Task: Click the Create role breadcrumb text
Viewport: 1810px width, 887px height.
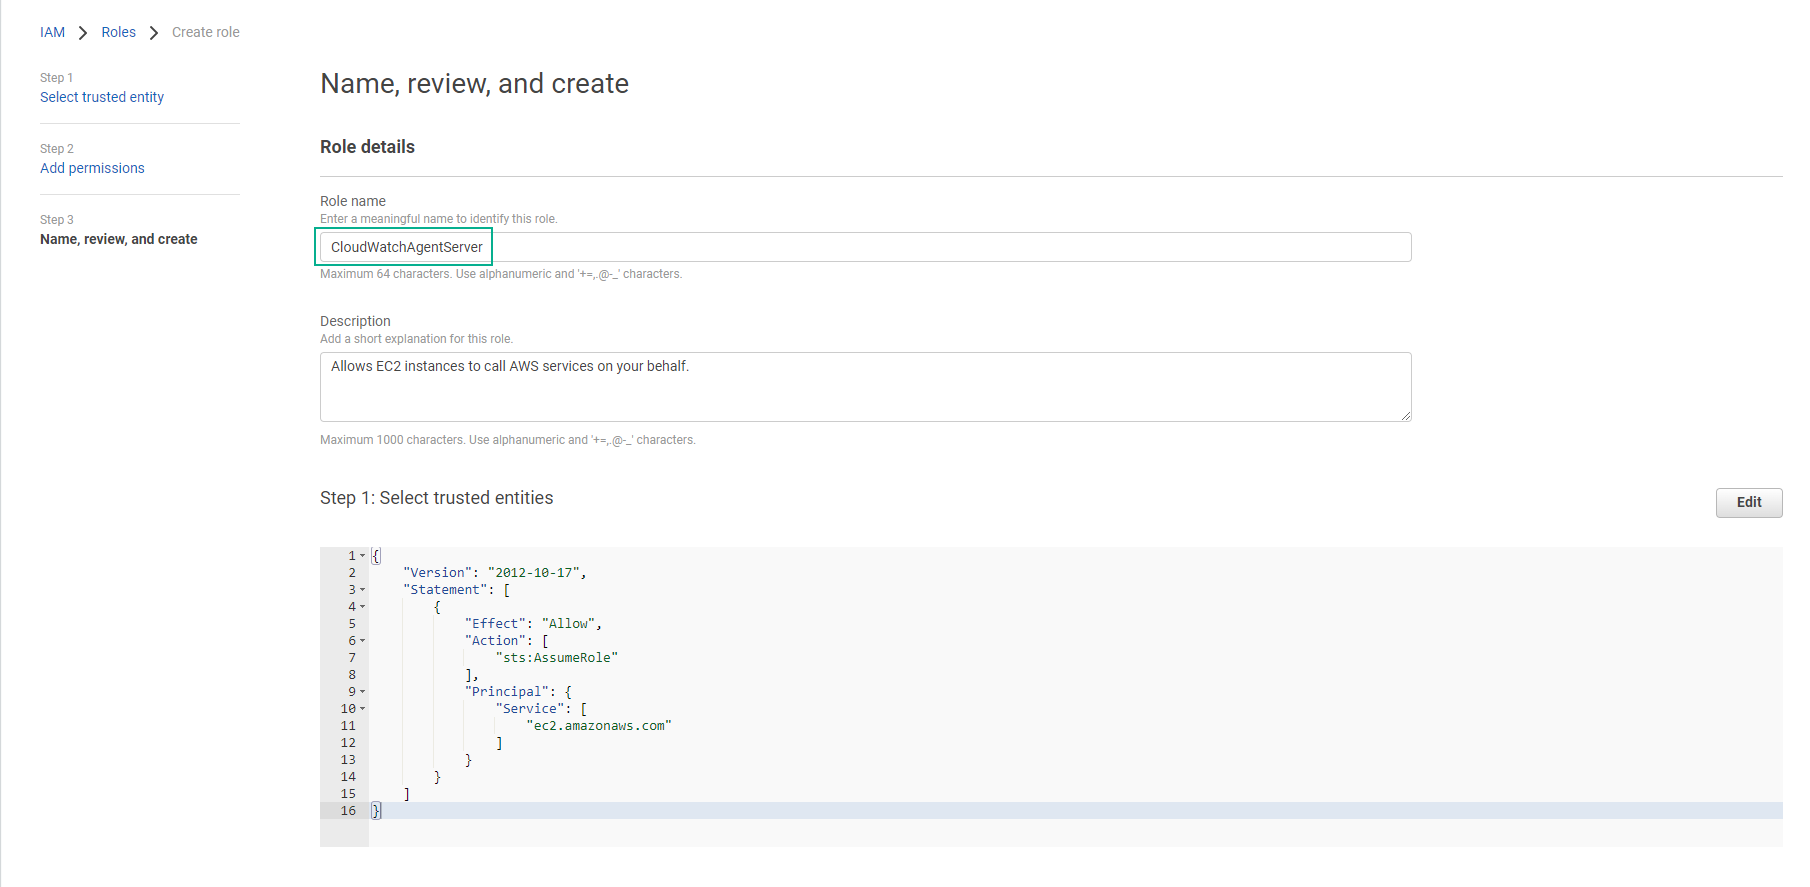Action: point(206,32)
